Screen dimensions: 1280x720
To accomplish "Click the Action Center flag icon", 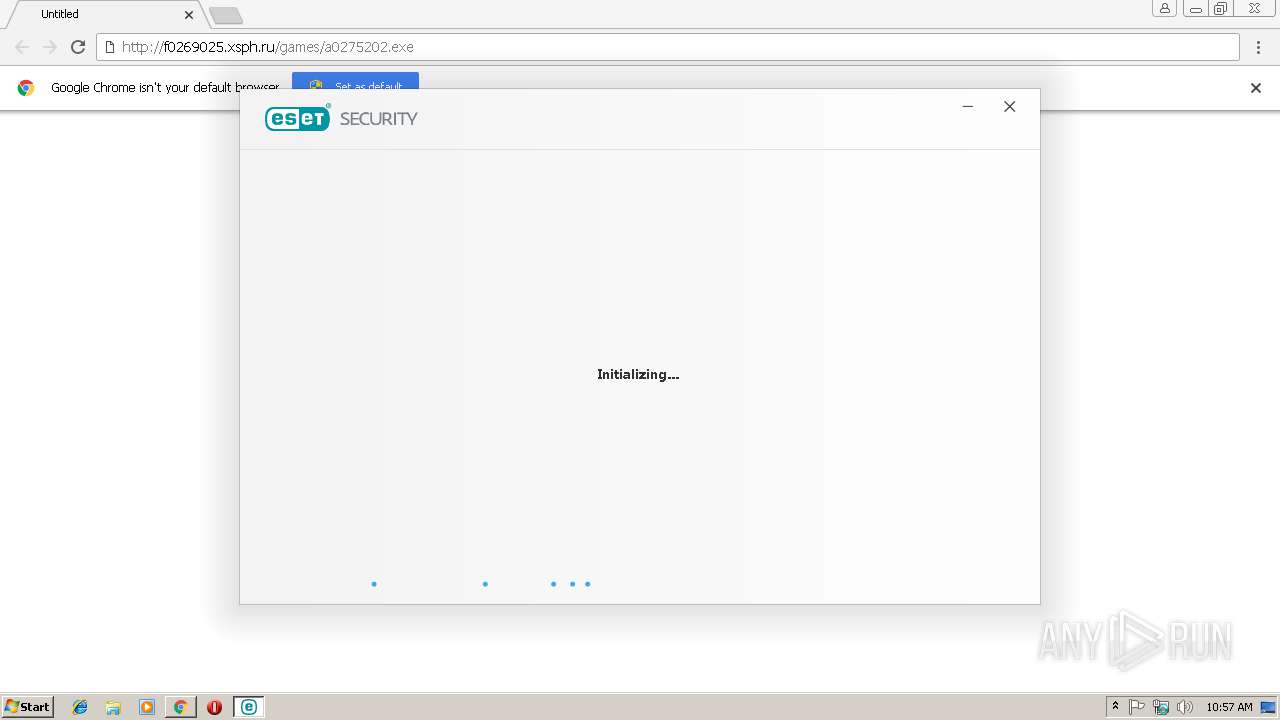I will [1137, 707].
